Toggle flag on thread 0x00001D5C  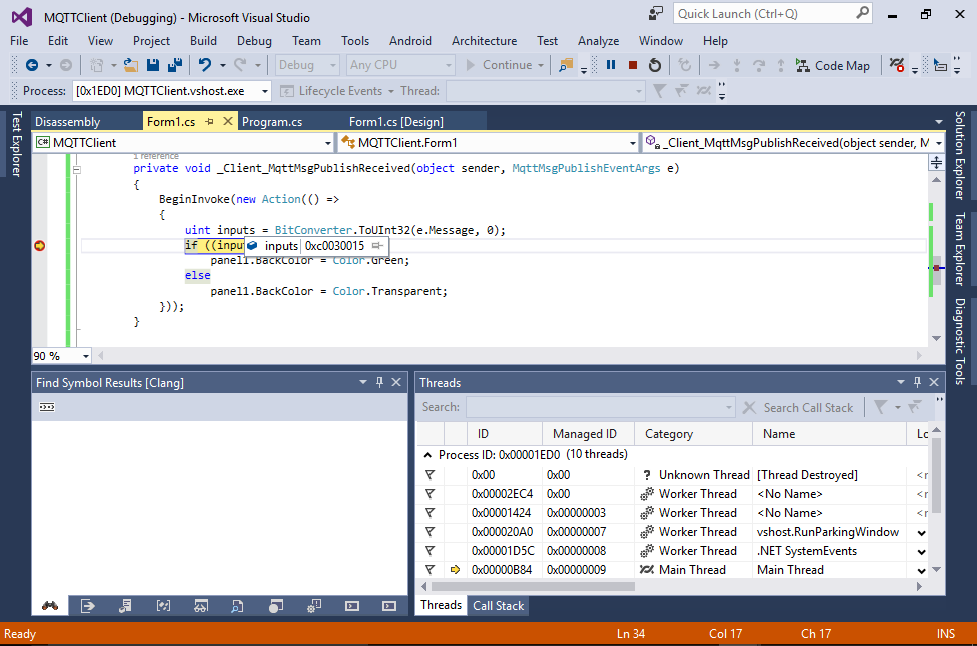(430, 551)
